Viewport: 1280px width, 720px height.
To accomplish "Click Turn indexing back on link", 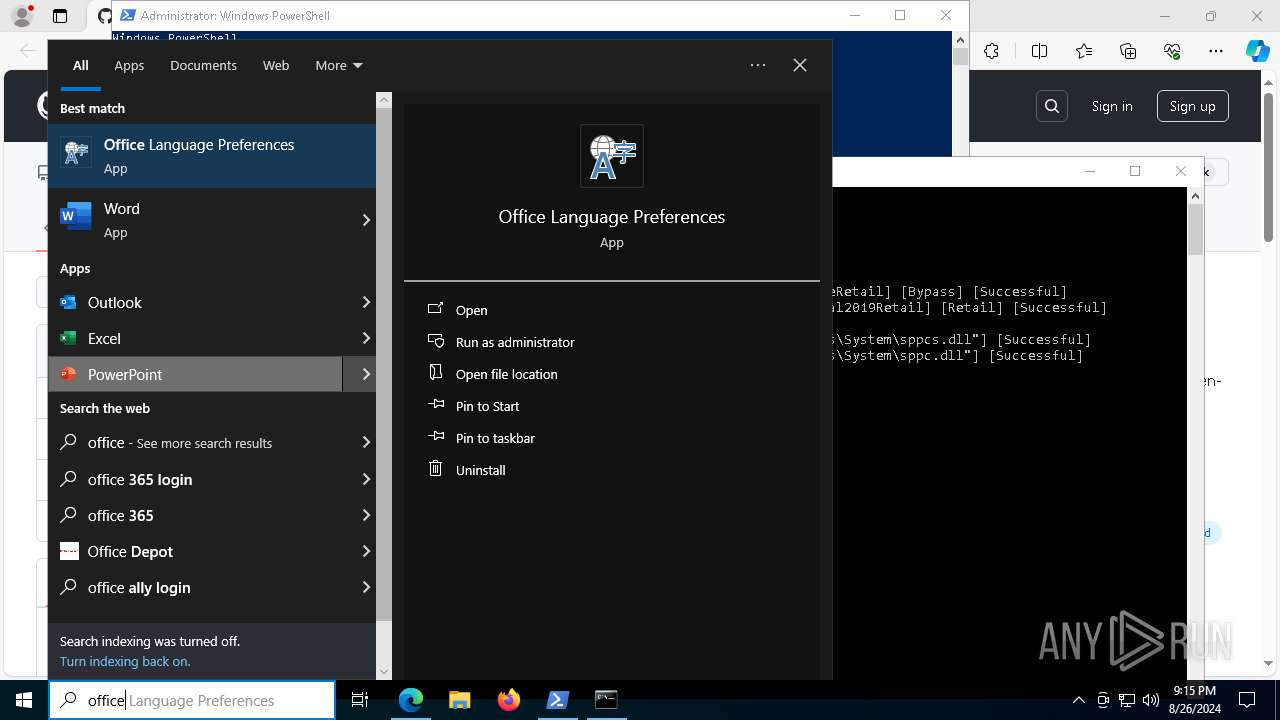I will tap(125, 661).
